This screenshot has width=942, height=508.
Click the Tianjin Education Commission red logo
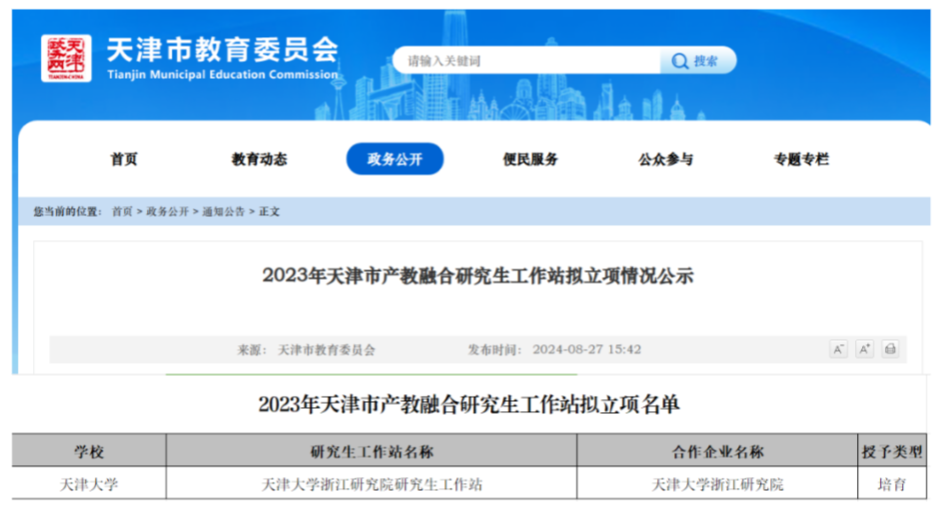pos(66,58)
